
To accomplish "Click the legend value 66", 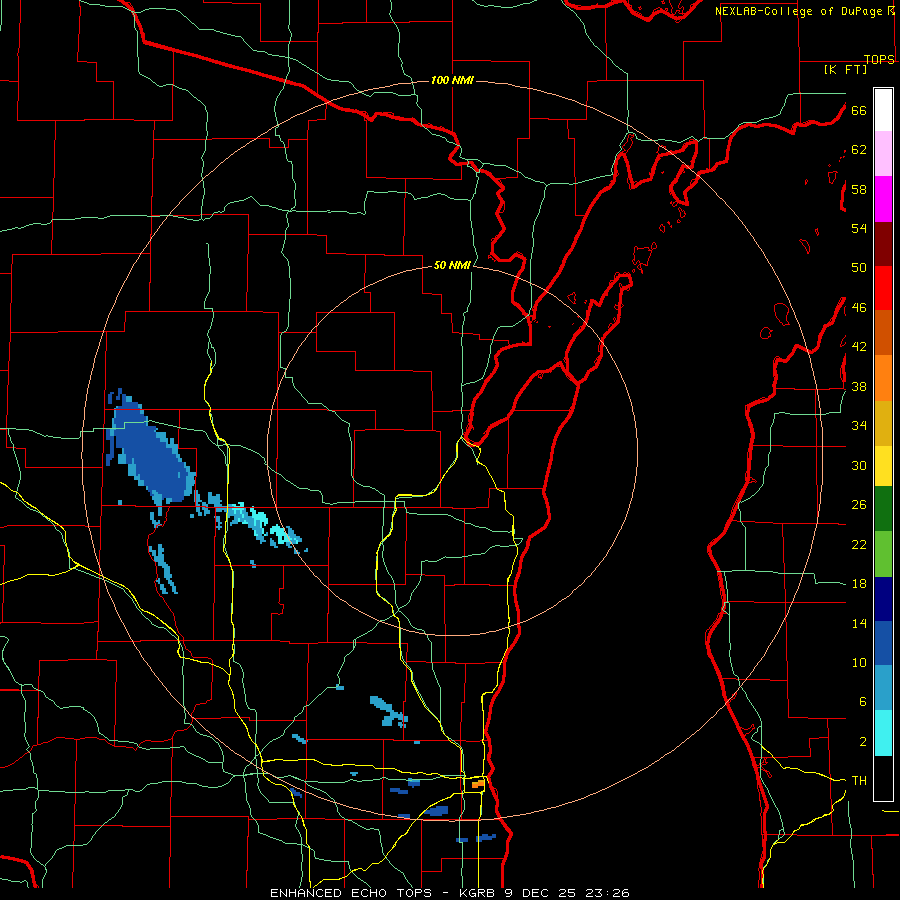I will [859, 111].
